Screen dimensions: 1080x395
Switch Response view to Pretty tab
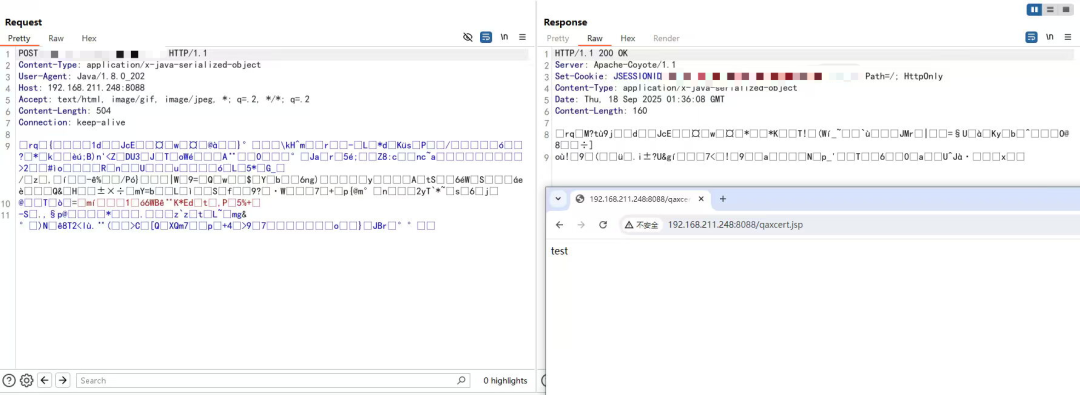coord(558,39)
